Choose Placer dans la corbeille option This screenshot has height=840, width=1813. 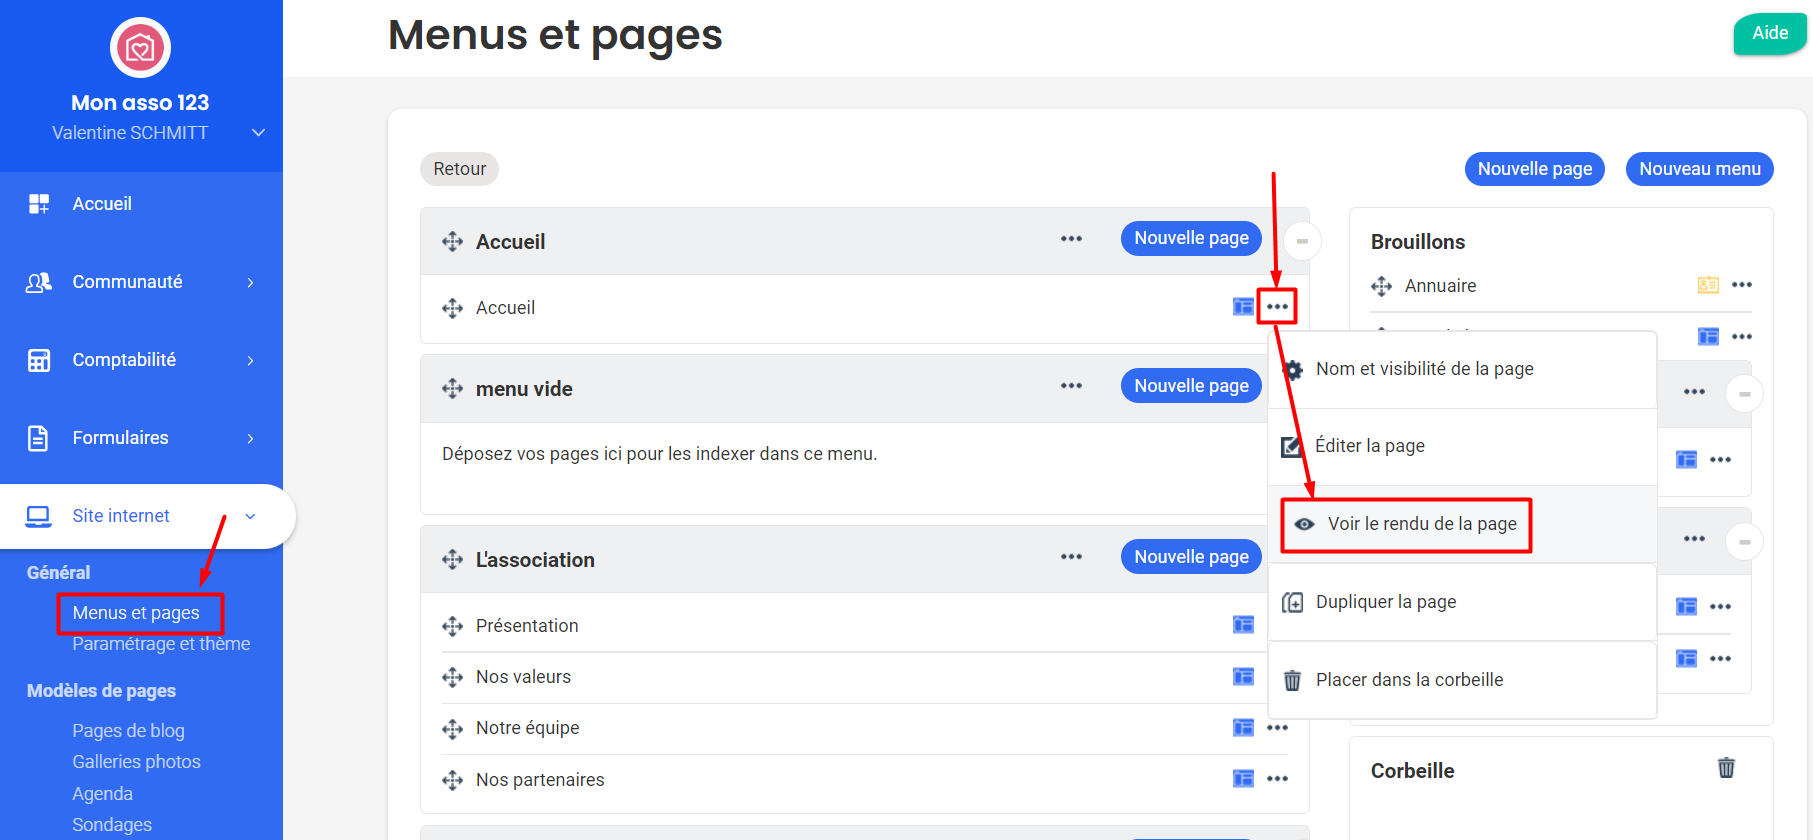click(1408, 680)
